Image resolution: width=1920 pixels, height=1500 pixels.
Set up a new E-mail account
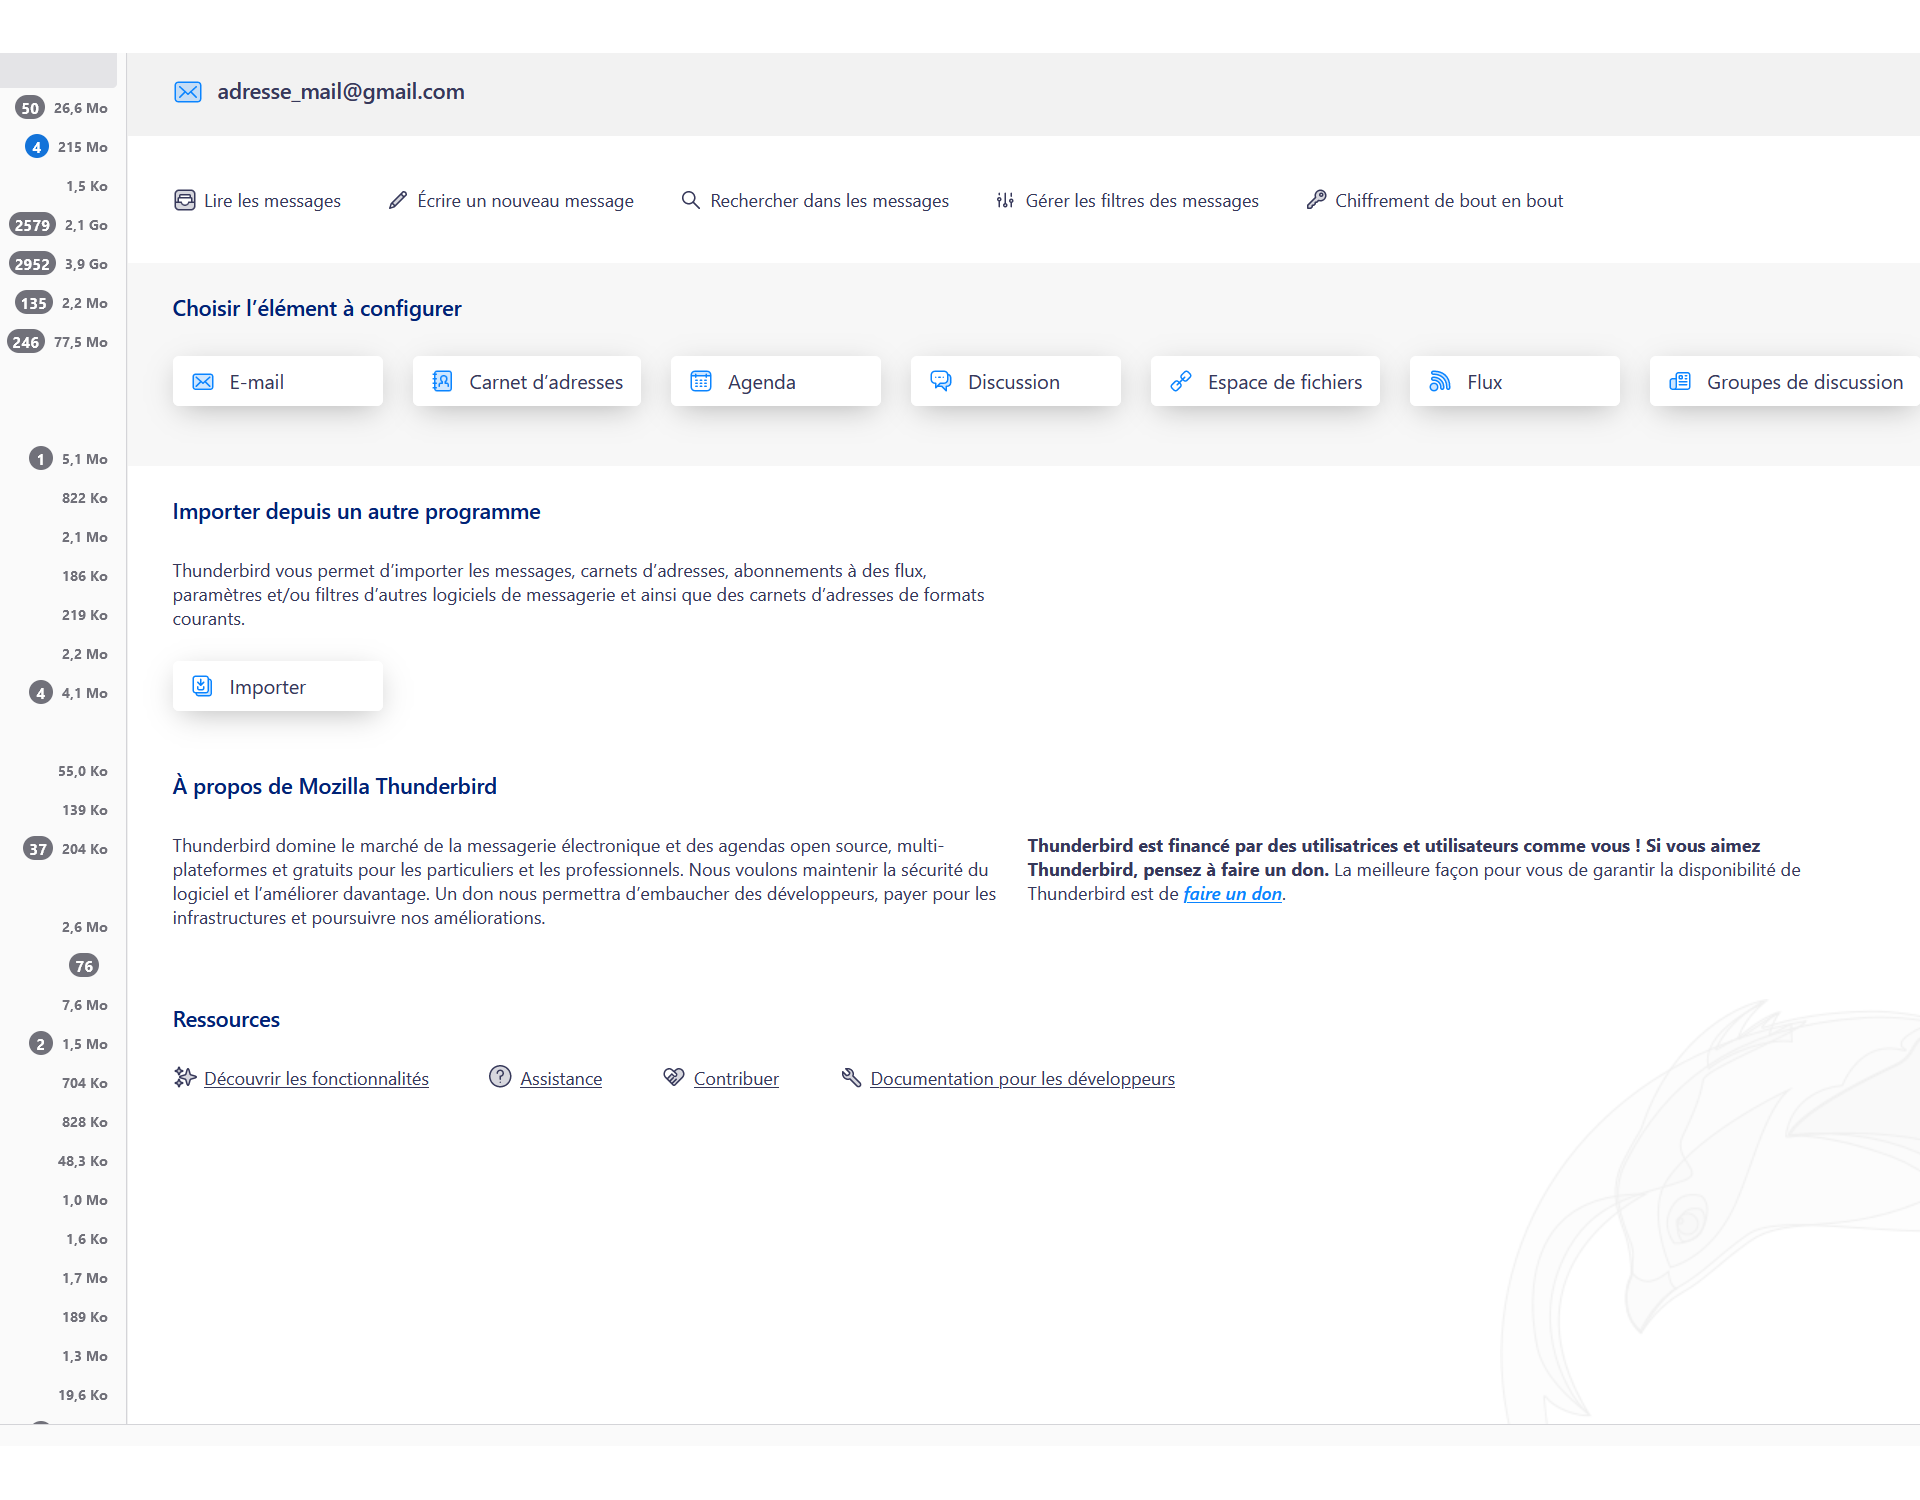pyautogui.click(x=277, y=382)
